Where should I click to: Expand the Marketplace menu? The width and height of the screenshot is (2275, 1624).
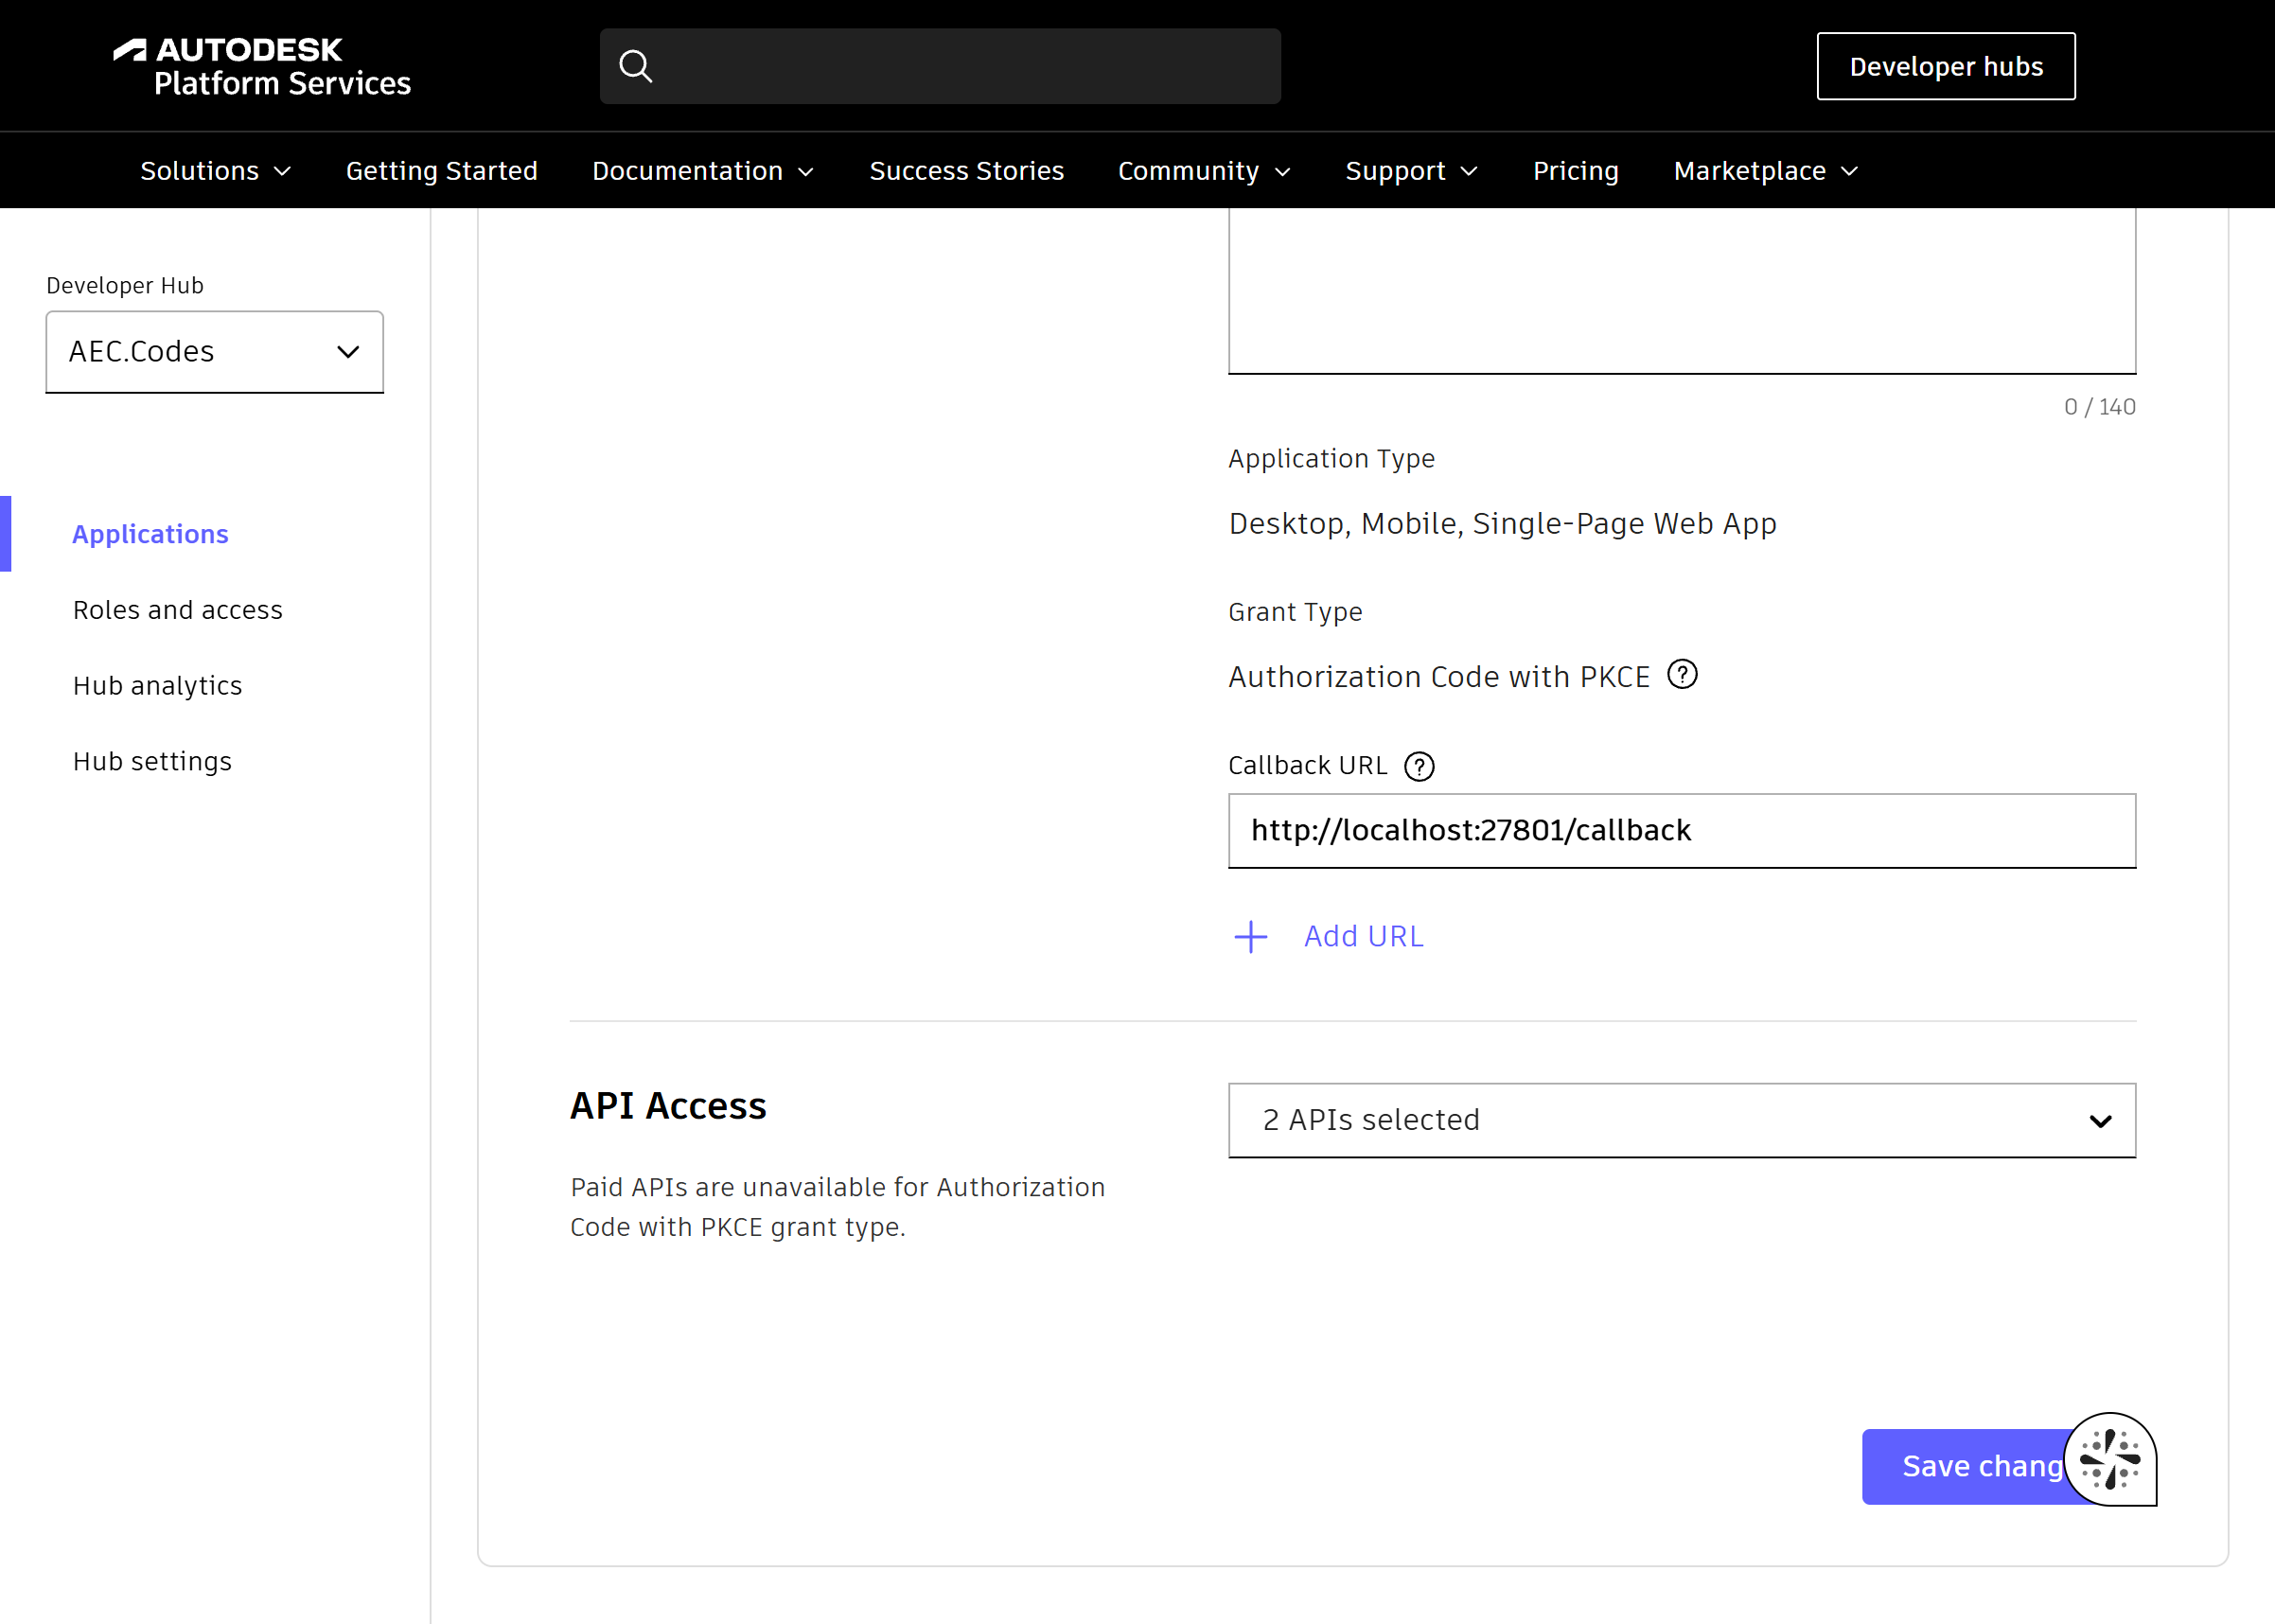[x=1766, y=171]
